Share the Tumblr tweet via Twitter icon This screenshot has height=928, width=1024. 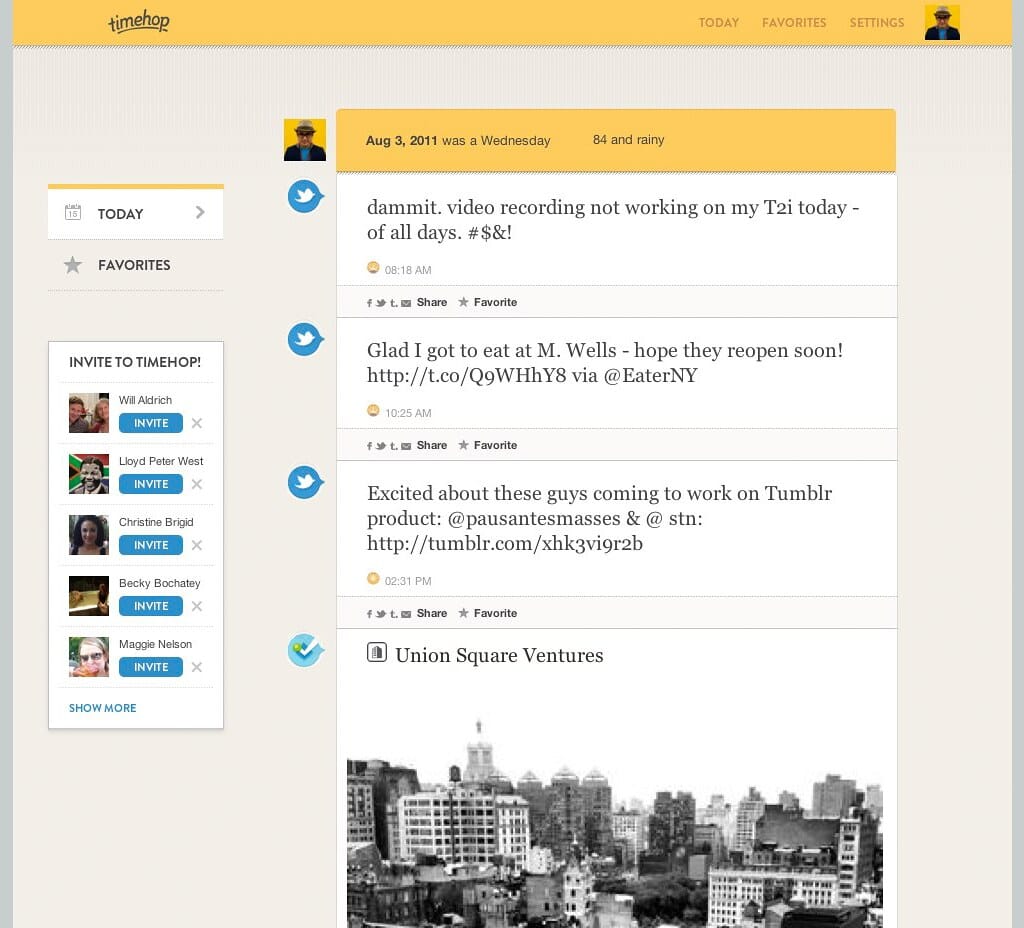pos(381,614)
